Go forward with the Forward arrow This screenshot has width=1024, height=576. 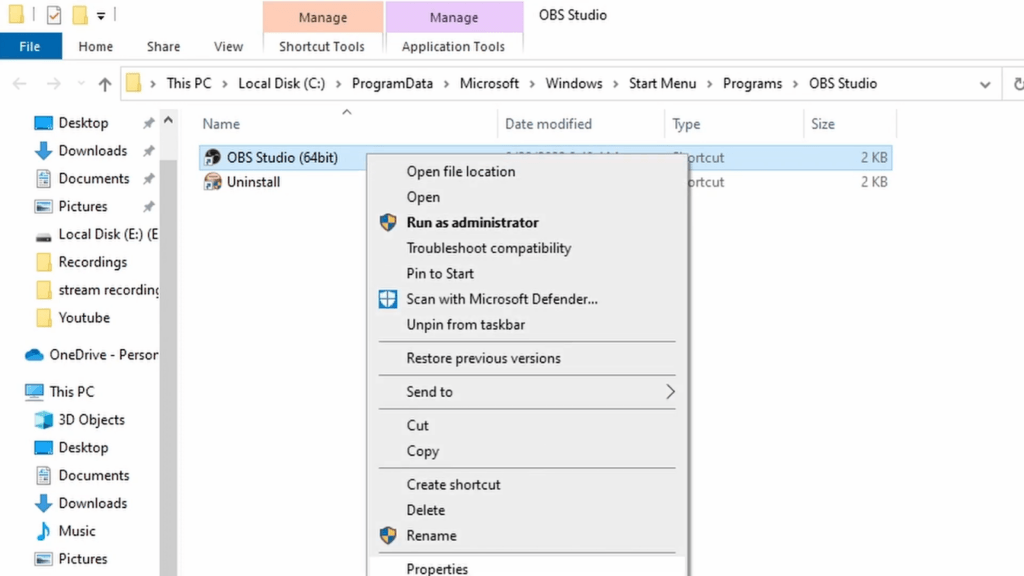[x=54, y=84]
